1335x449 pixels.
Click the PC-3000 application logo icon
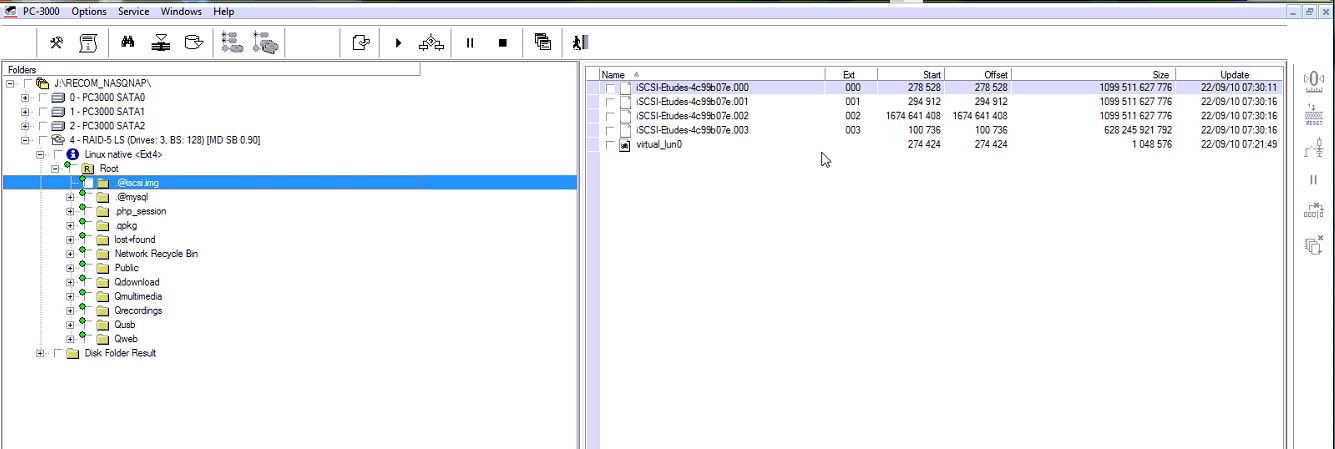pyautogui.click(x=10, y=11)
